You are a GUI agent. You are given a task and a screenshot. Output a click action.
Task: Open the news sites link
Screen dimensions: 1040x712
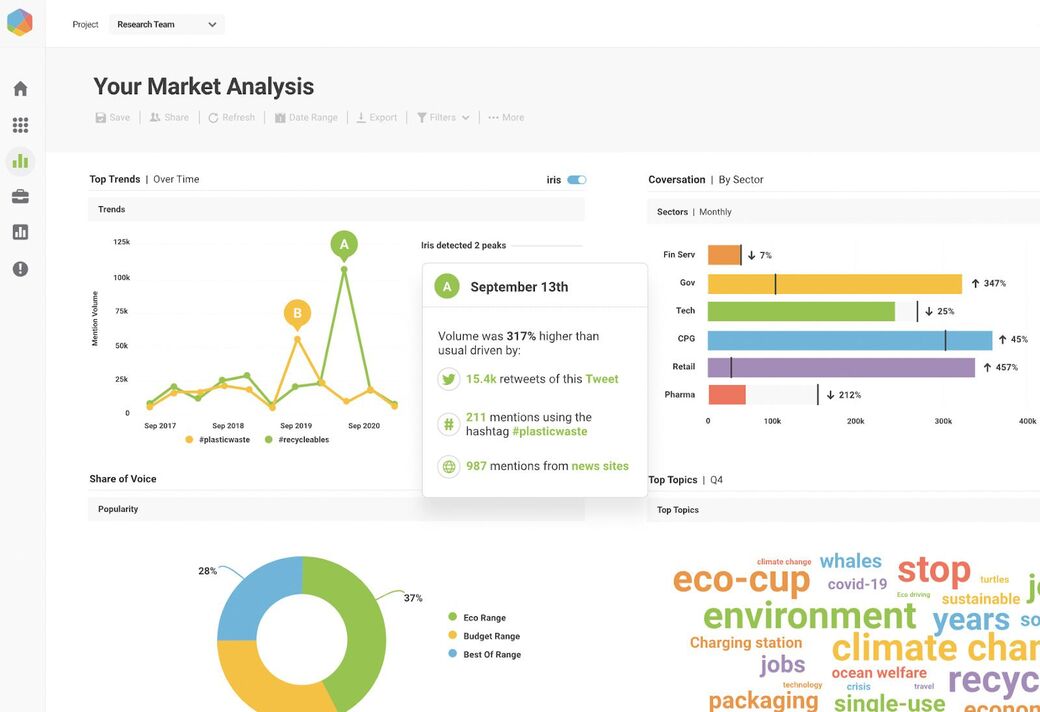click(x=600, y=466)
